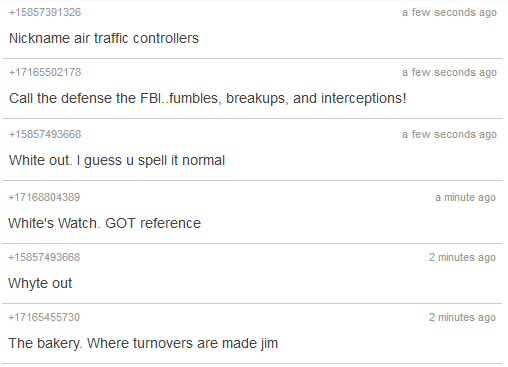Select message 'Nickname air traffic controllers'
Image resolution: width=508 pixels, height=367 pixels.
pyautogui.click(x=104, y=38)
